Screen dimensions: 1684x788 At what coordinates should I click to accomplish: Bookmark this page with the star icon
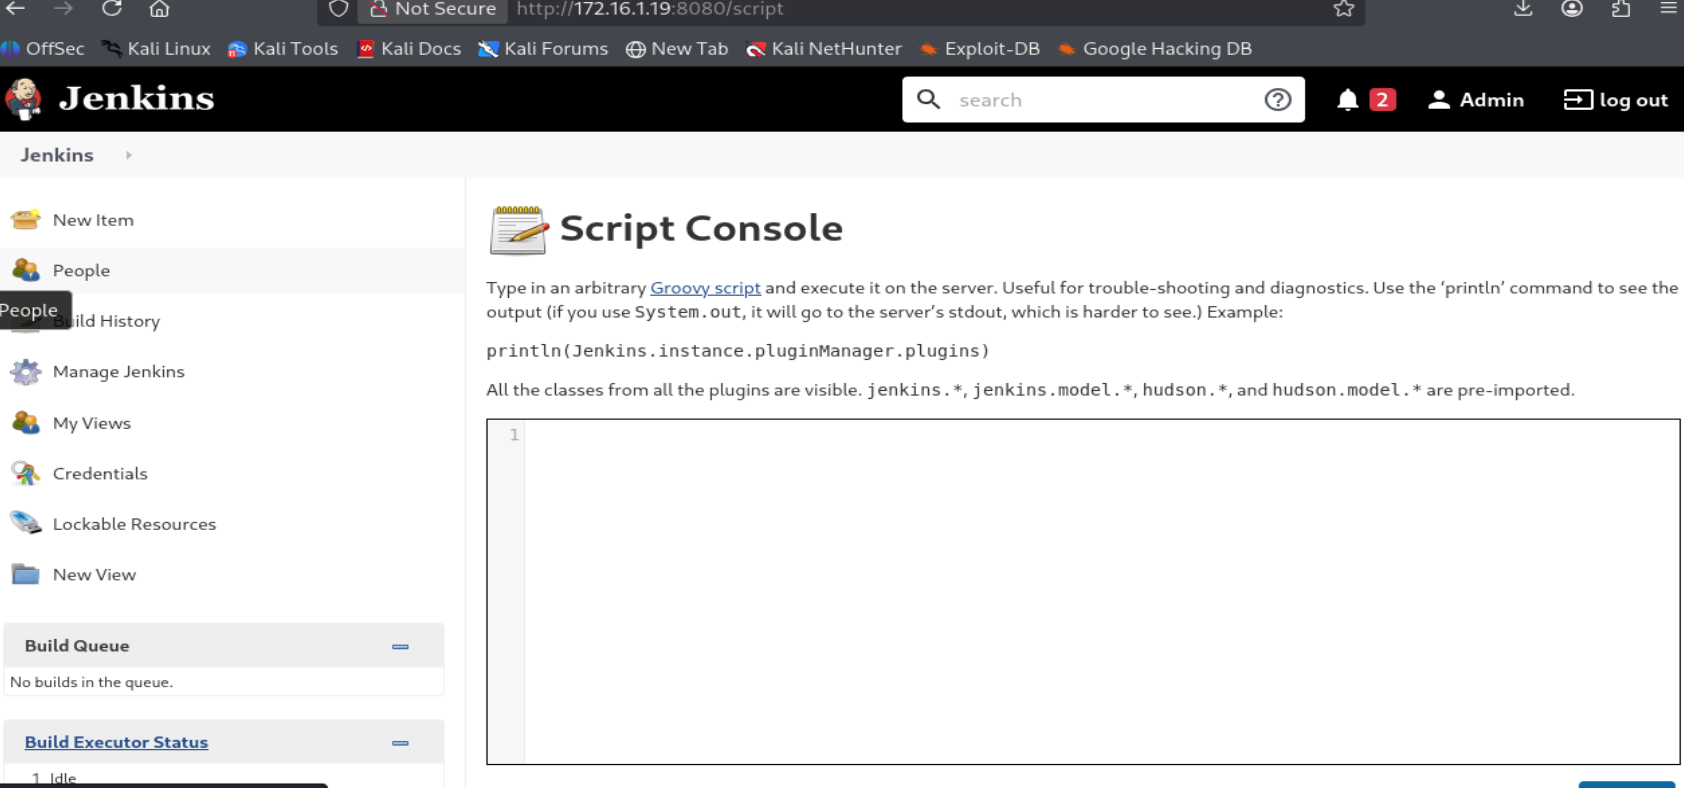pos(1344,9)
